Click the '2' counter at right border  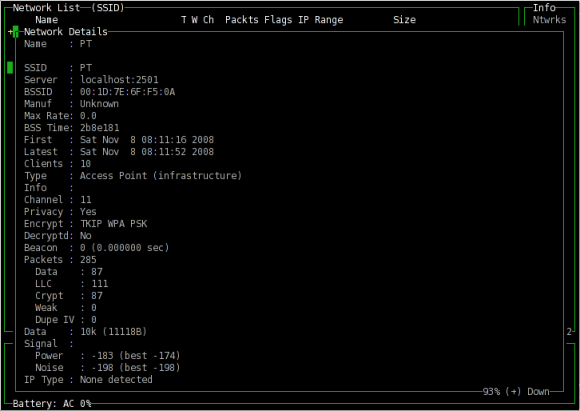(569, 332)
